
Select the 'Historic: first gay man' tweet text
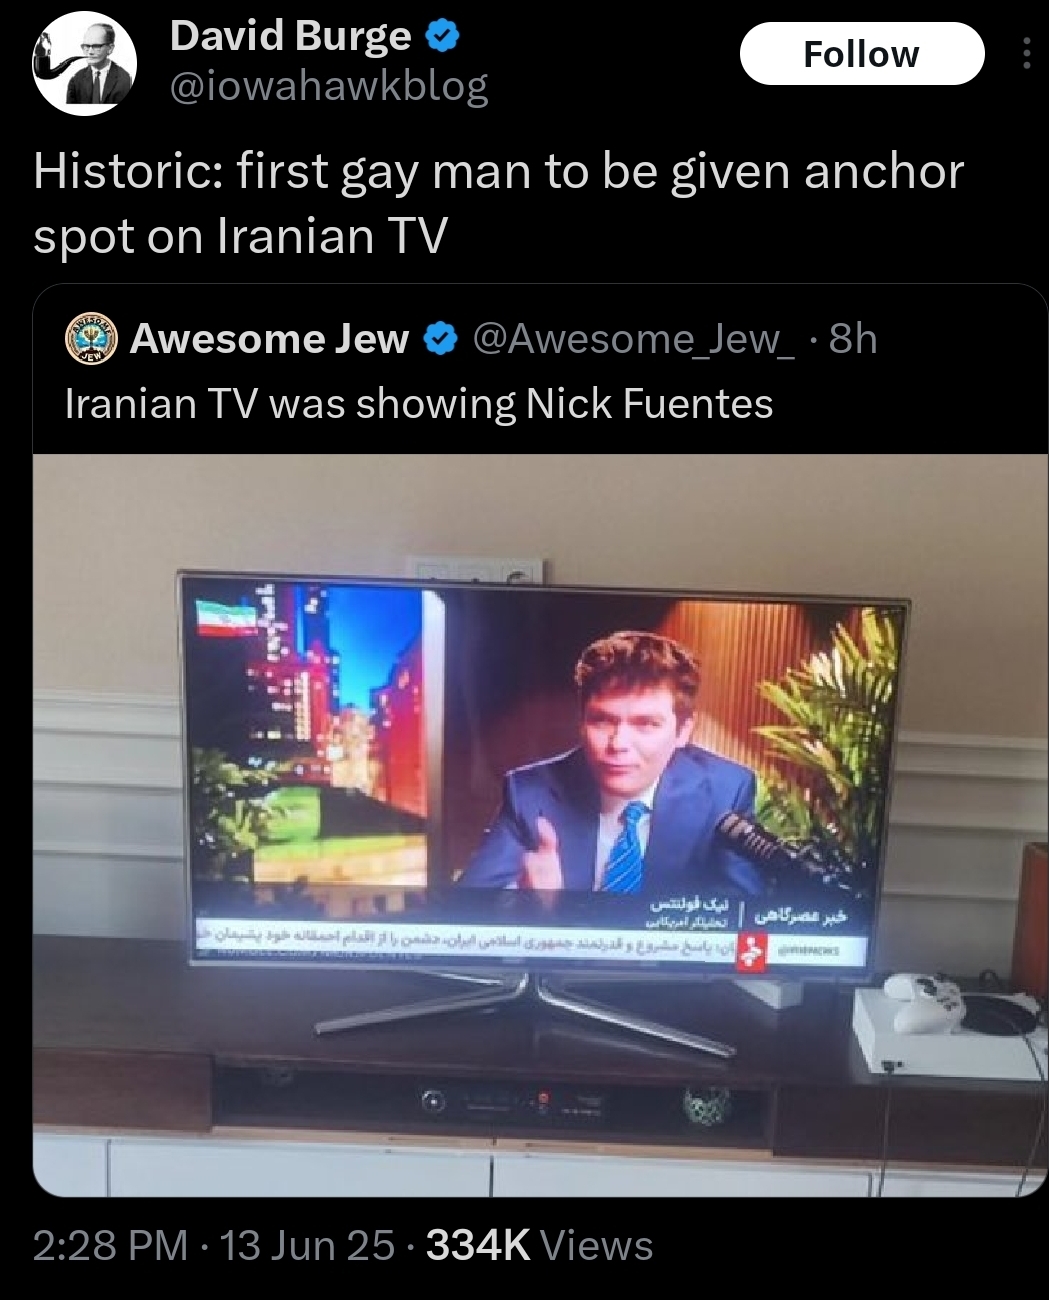[498, 203]
